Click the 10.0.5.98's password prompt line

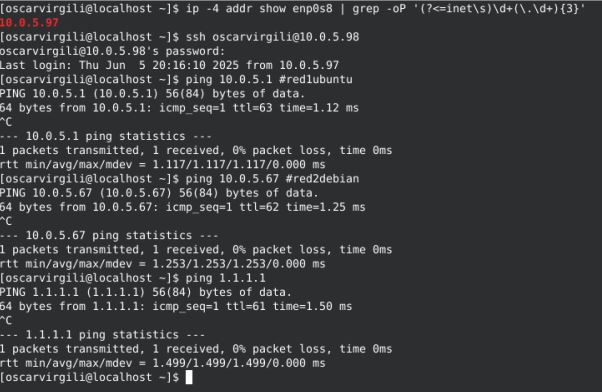pyautogui.click(x=112, y=51)
